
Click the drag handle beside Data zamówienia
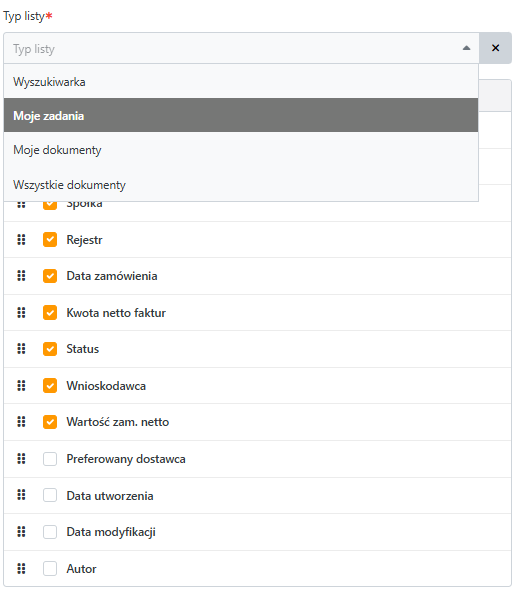click(21, 276)
